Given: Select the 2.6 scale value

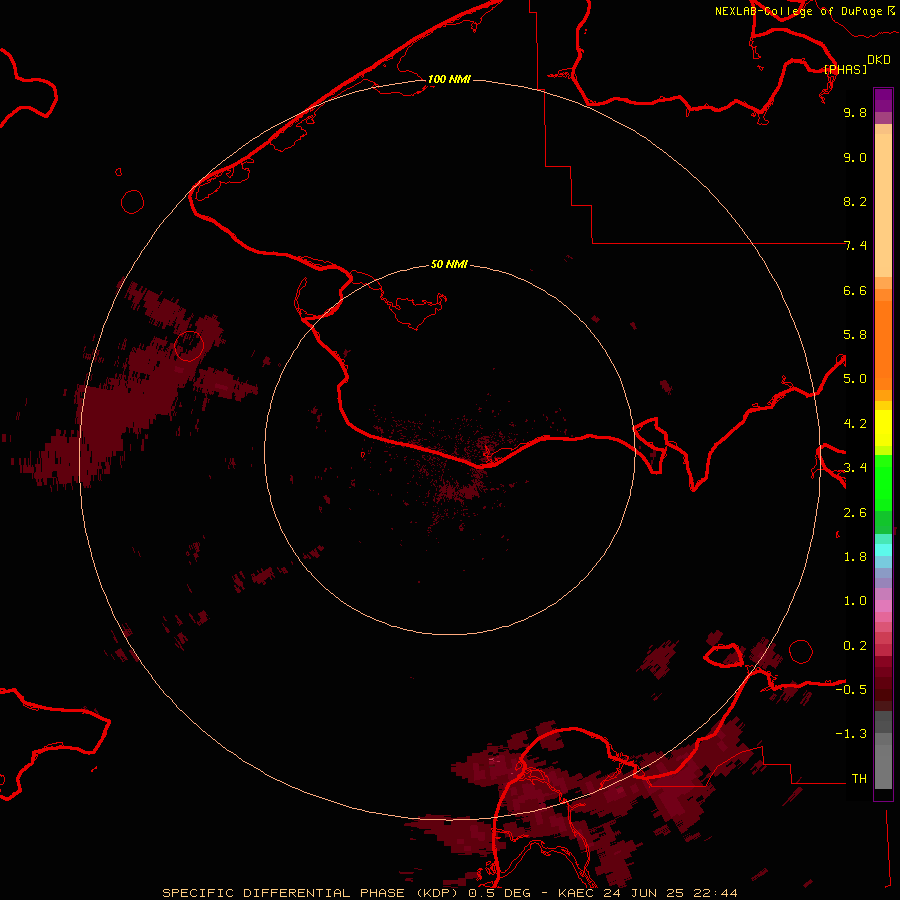Looking at the screenshot, I should 855,513.
